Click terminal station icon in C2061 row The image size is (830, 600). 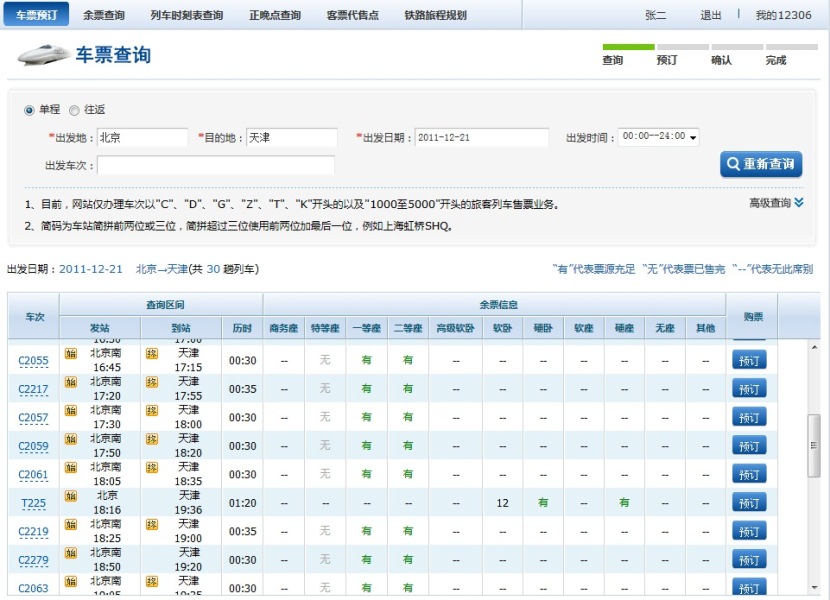[152, 468]
